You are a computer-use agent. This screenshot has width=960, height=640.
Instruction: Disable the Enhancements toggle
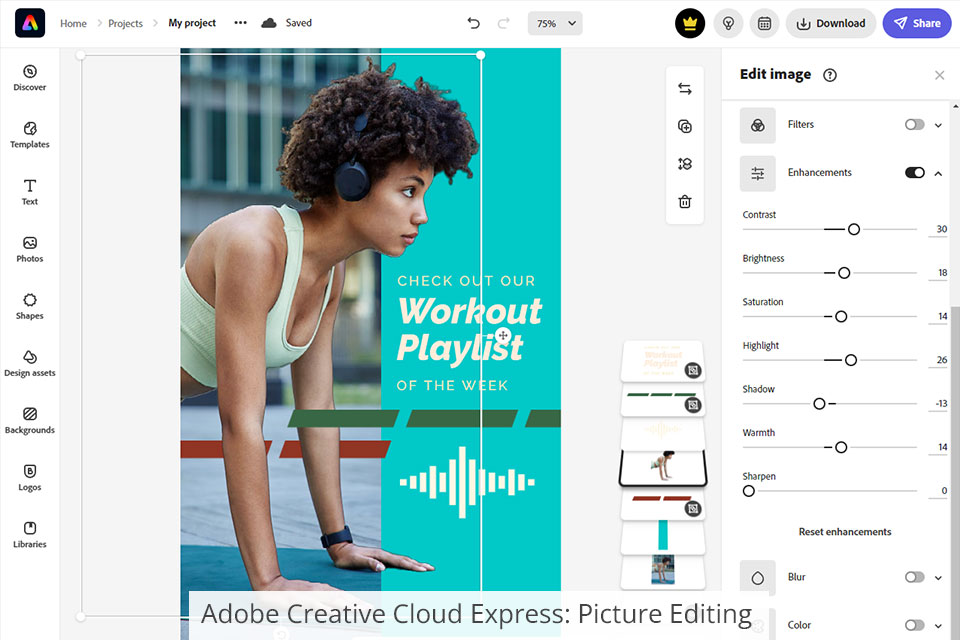click(914, 173)
